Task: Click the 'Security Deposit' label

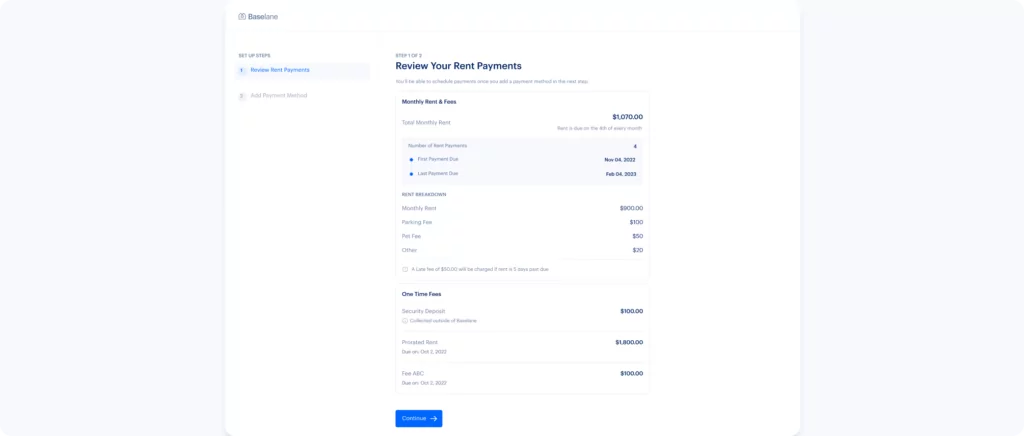Action: pyautogui.click(x=424, y=311)
